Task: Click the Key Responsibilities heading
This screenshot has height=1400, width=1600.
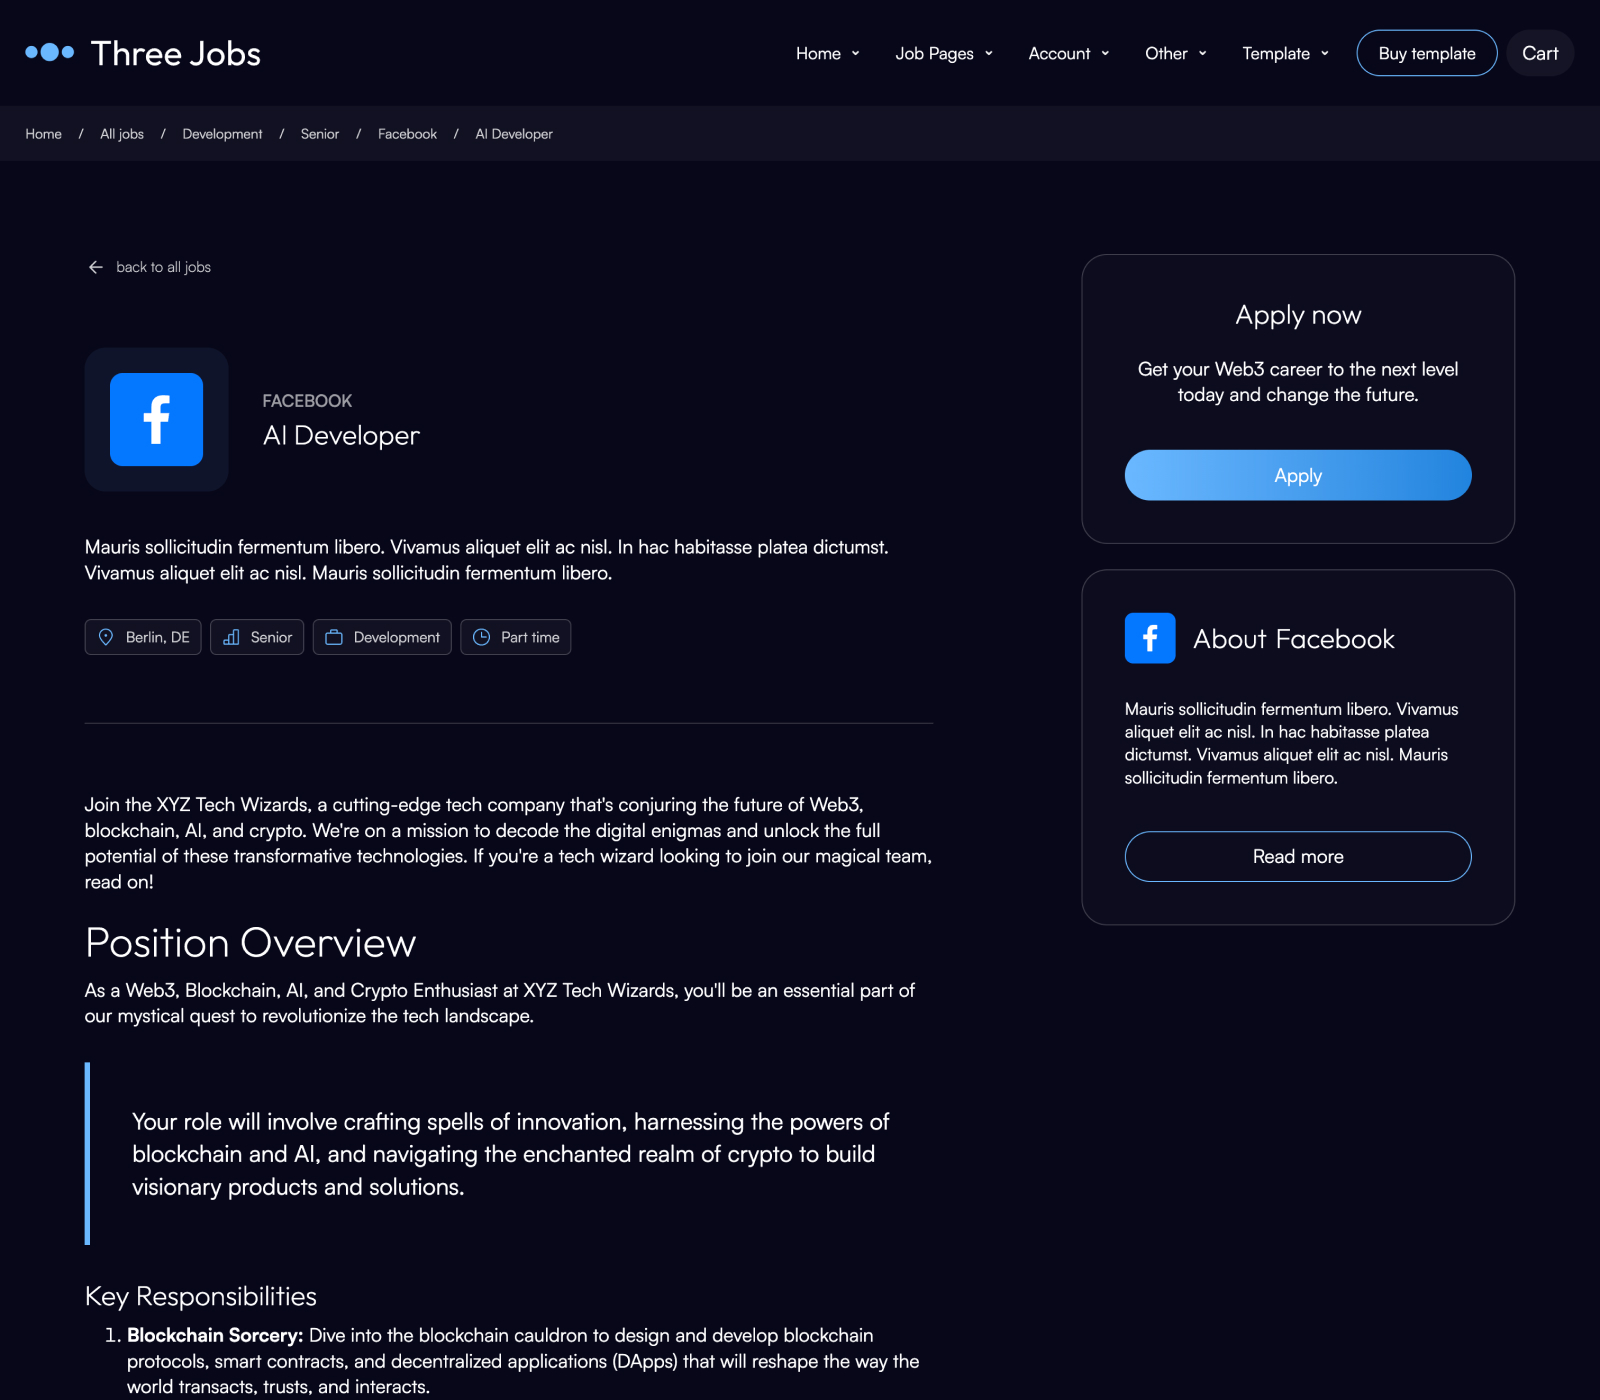Action: click(201, 1296)
